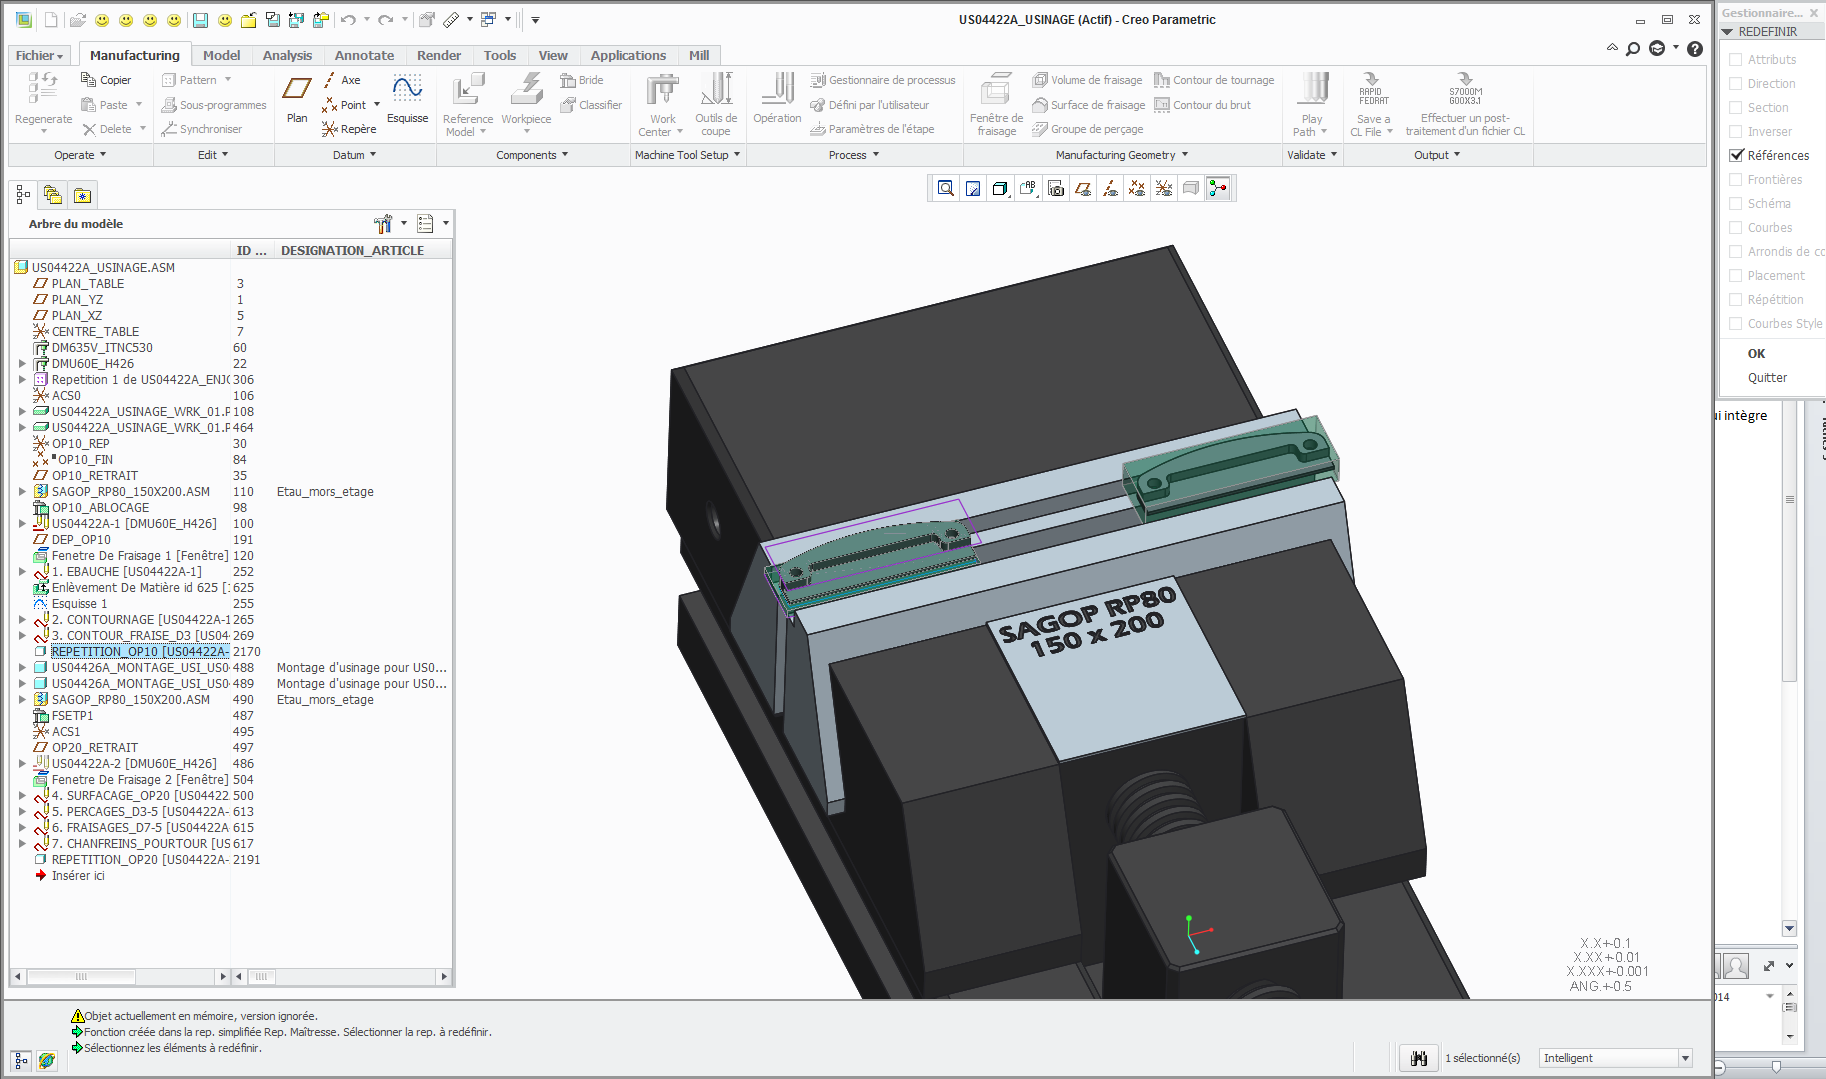Click the Play Path button
The image size is (1826, 1079).
(x=1311, y=104)
